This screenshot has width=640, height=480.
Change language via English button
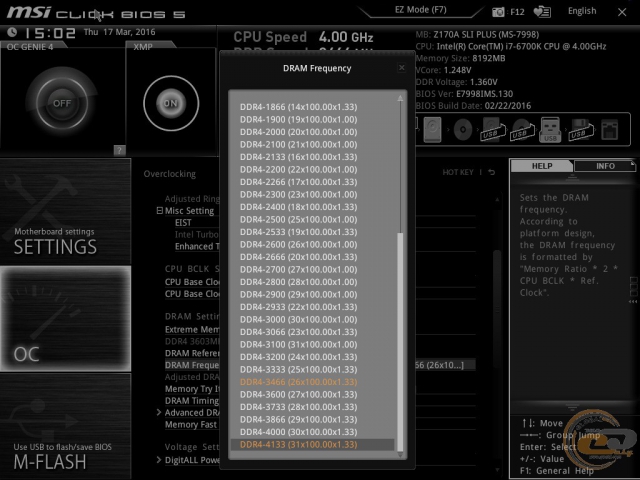point(582,11)
